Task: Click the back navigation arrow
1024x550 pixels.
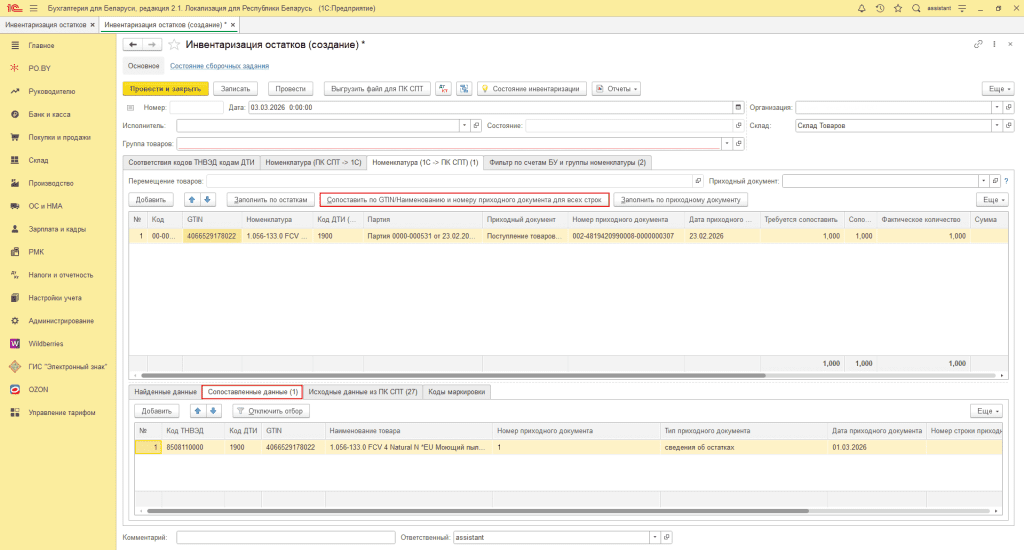Action: (133, 44)
